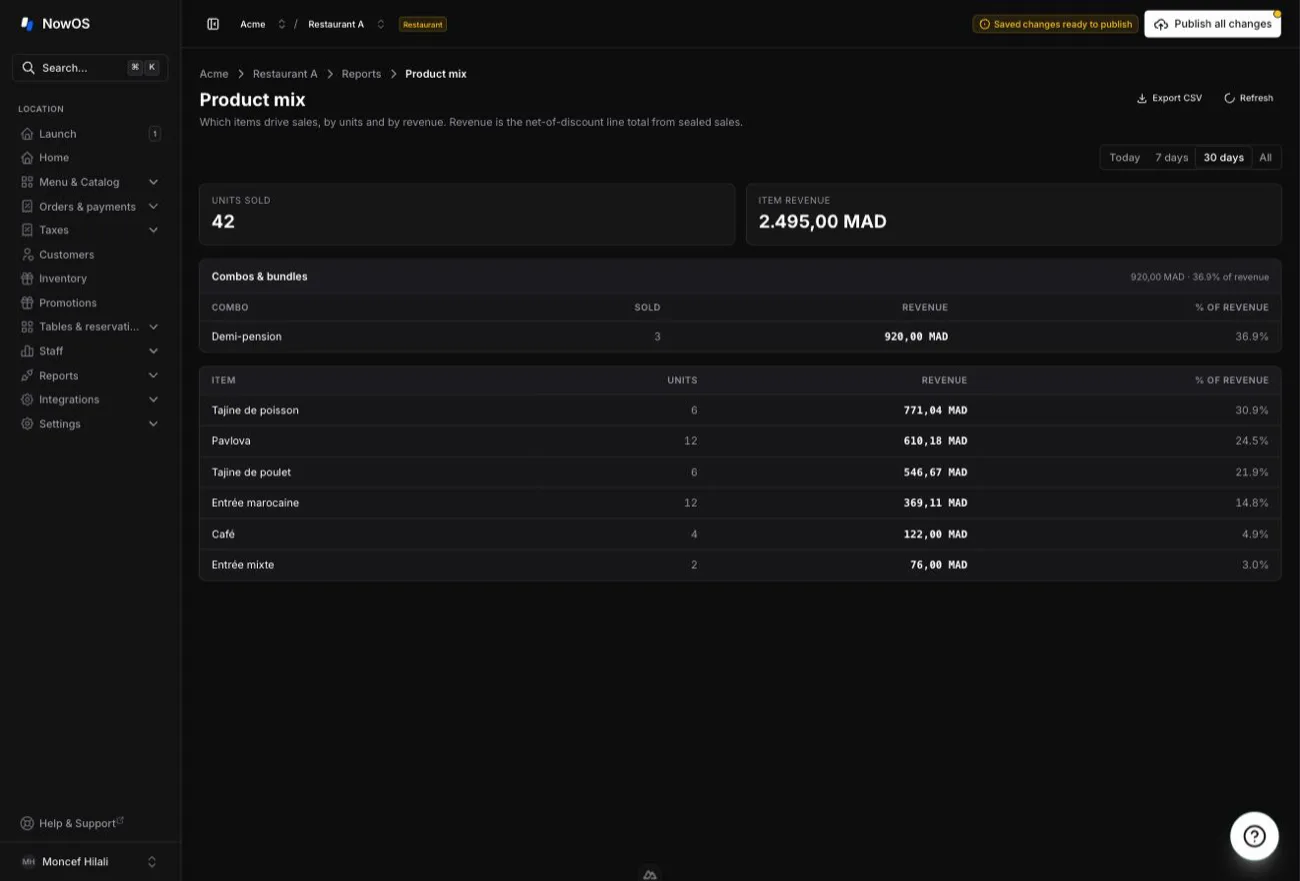Click the Tajine de poulet row

[x=740, y=472]
